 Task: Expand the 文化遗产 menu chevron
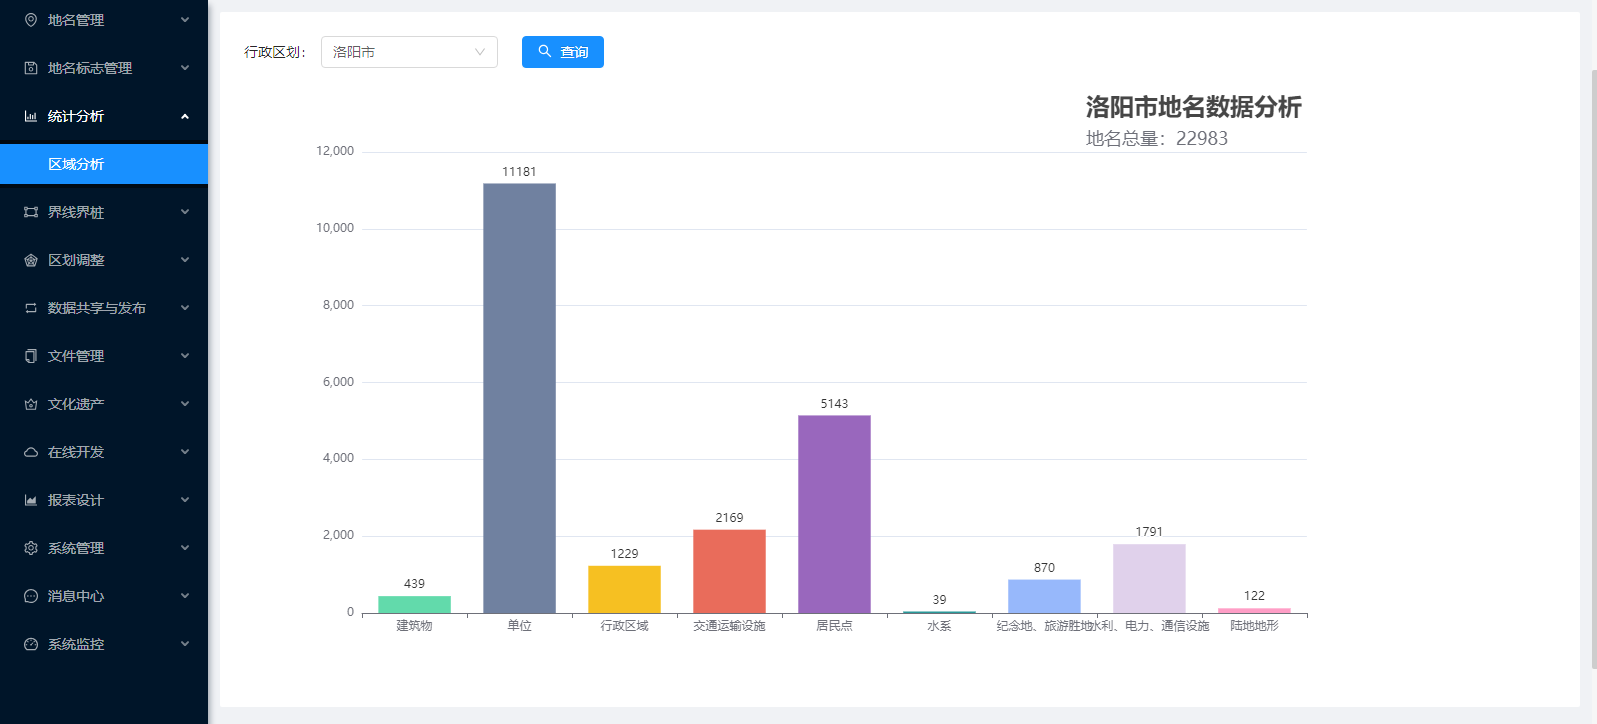[185, 404]
